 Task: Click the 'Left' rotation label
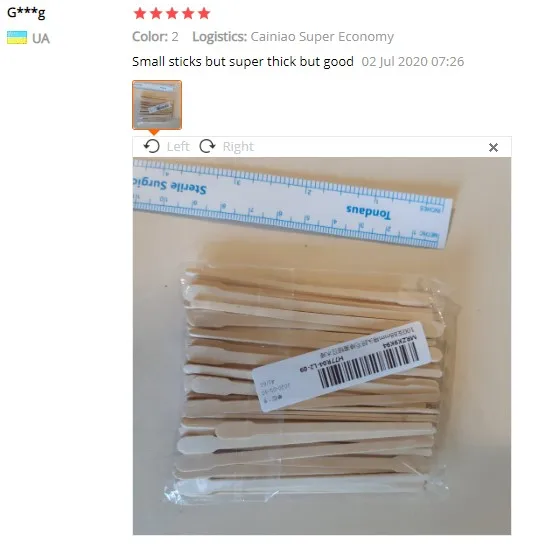point(178,146)
